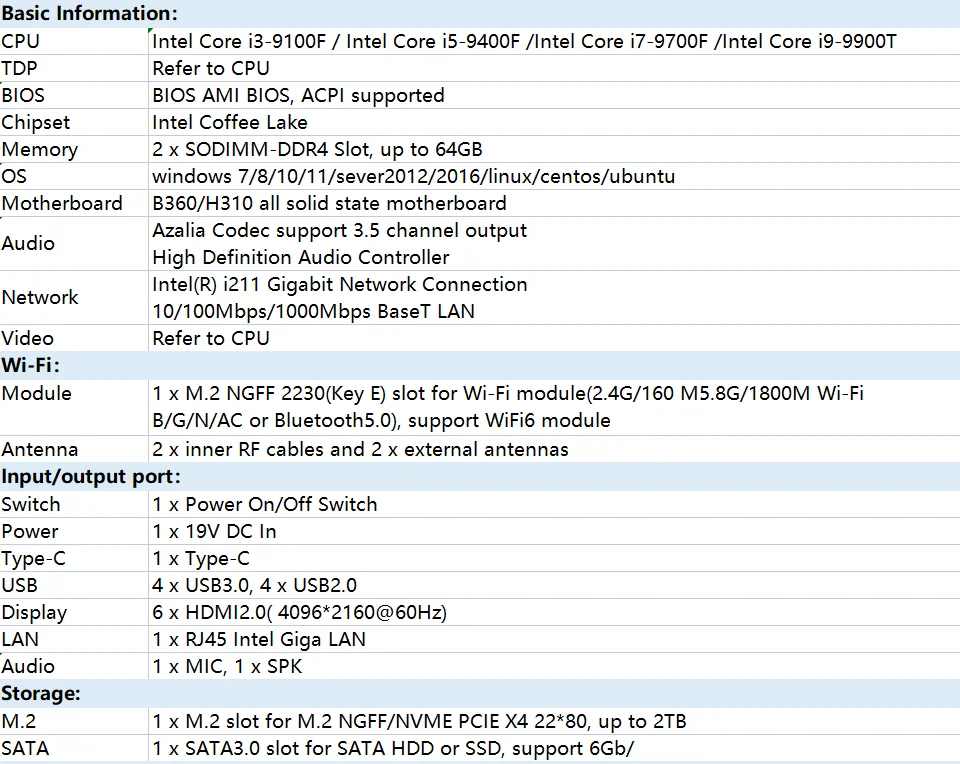Image resolution: width=960 pixels, height=764 pixels.
Task: Select 'Intel(R) i211 Gigabit Network Connection' line
Action: point(340,285)
